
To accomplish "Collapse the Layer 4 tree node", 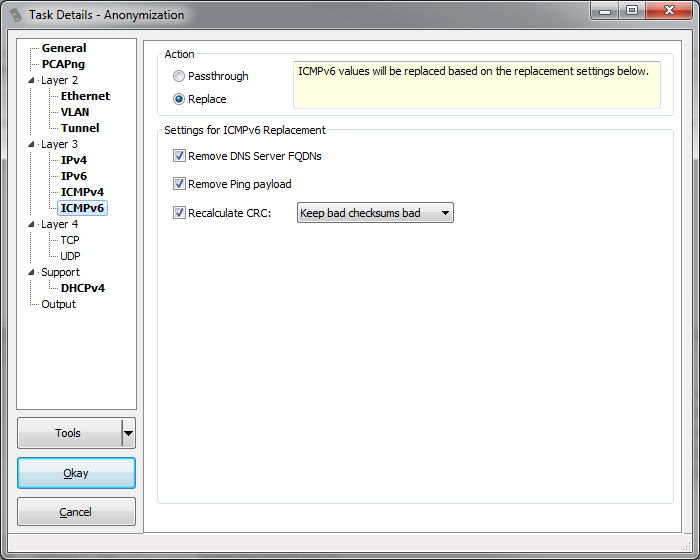I will [31, 224].
